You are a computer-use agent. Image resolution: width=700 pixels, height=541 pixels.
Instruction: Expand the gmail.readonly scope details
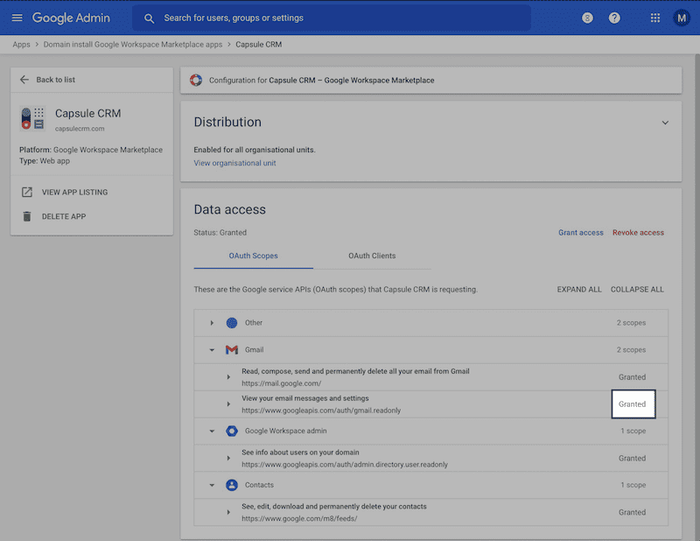[228, 404]
